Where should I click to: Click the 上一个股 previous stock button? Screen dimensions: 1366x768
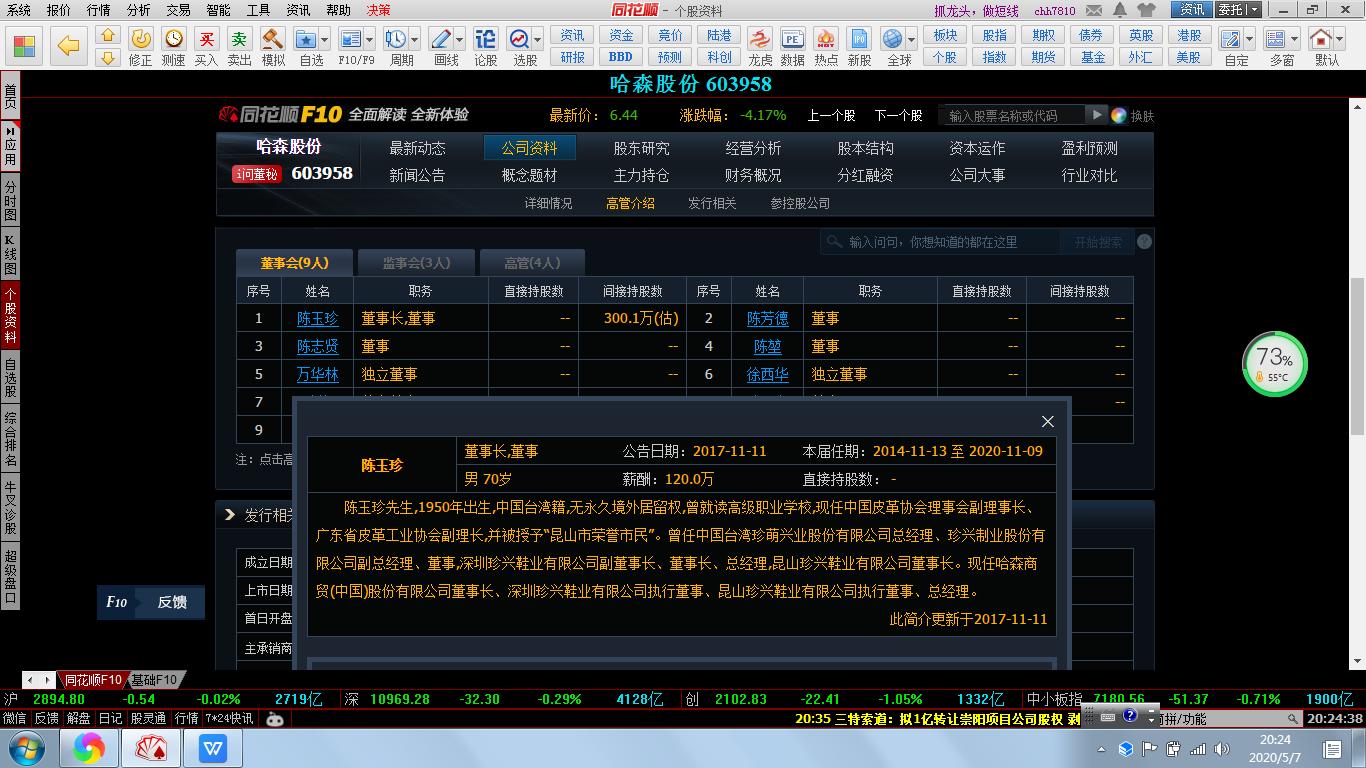(831, 115)
